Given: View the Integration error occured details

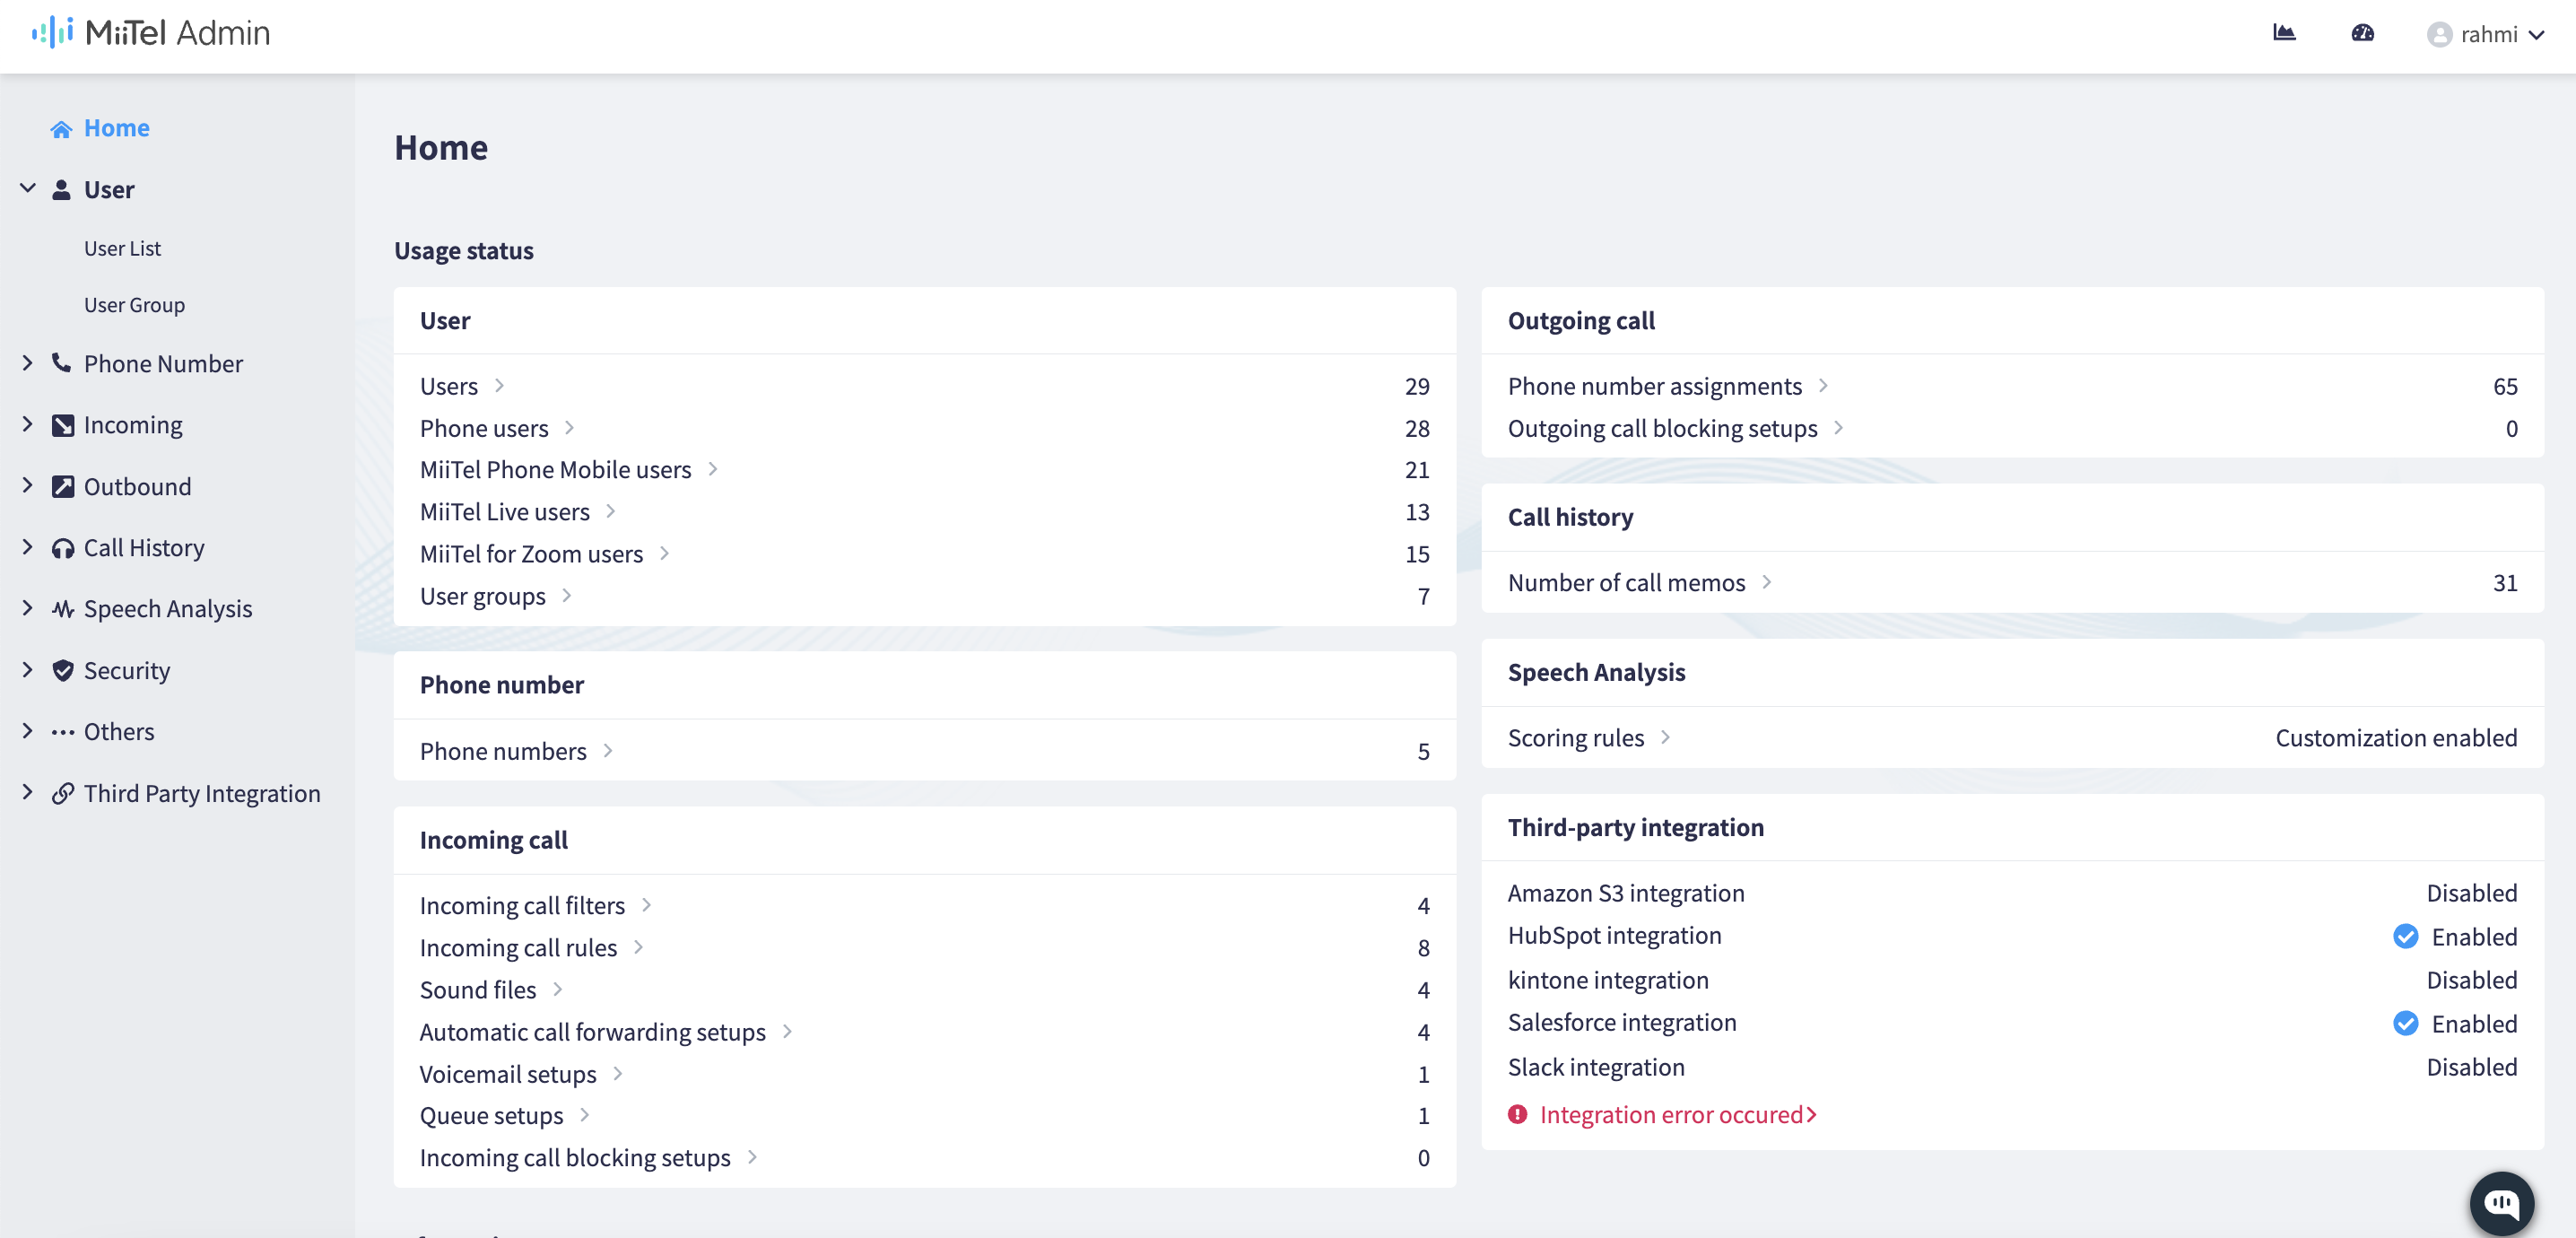Looking at the screenshot, I should 1679,1114.
